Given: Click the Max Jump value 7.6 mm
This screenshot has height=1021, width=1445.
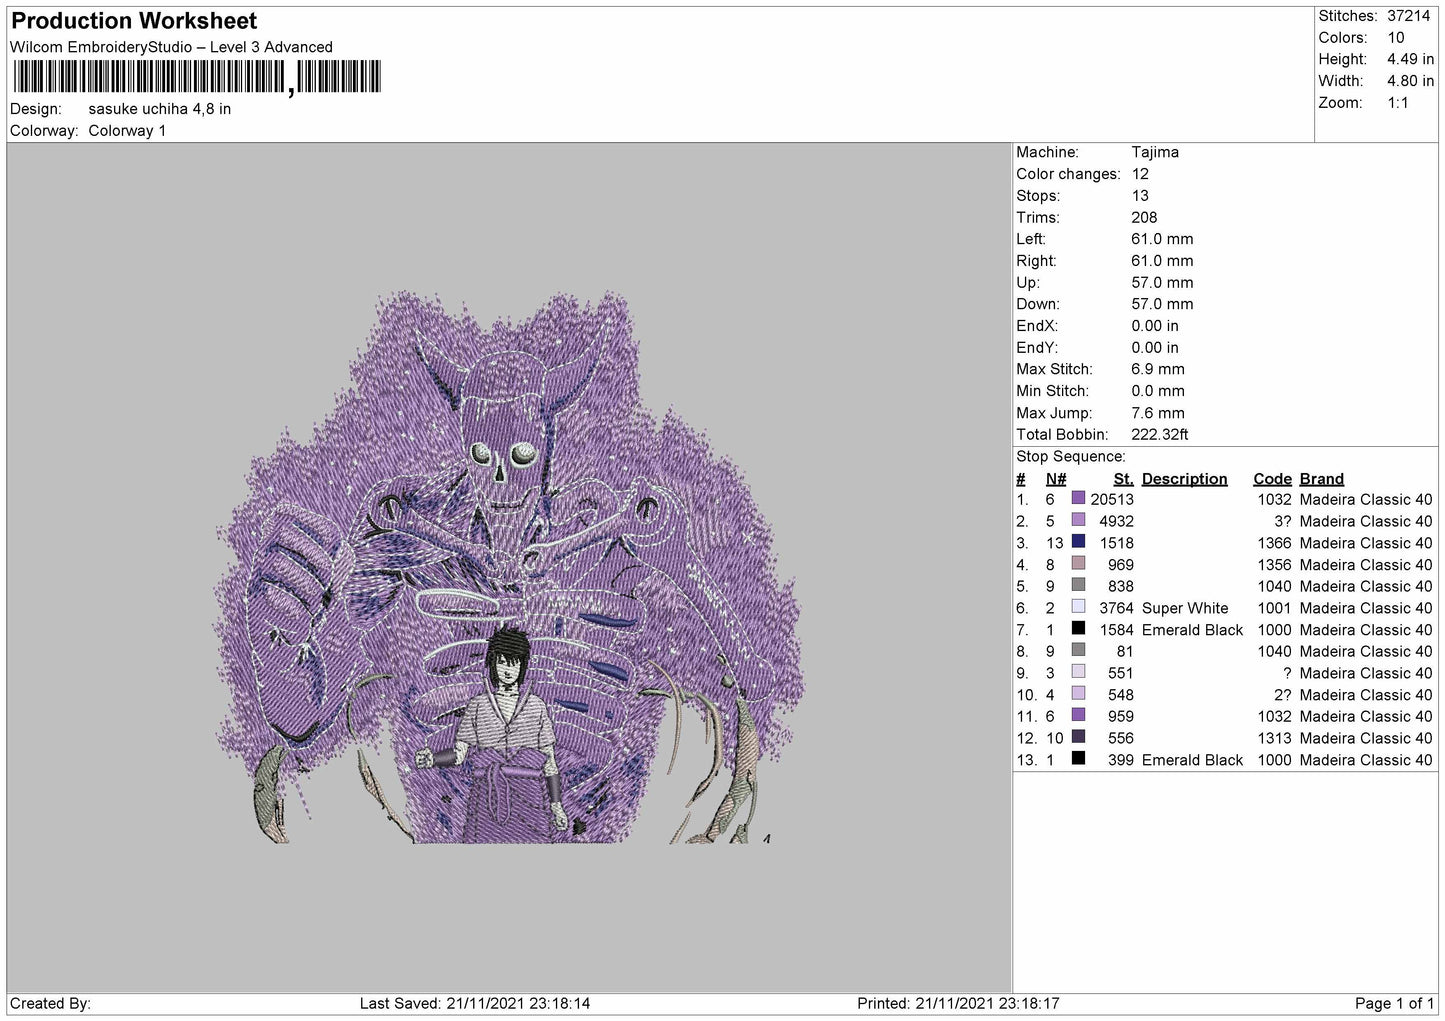Looking at the screenshot, I should (x=1158, y=413).
